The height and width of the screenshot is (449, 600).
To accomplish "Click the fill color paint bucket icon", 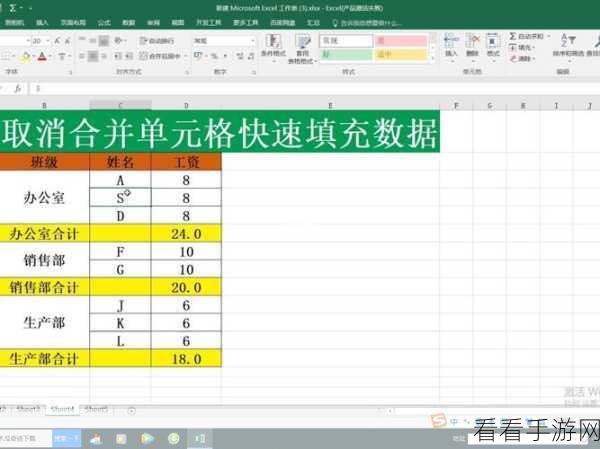I will 26,57.
